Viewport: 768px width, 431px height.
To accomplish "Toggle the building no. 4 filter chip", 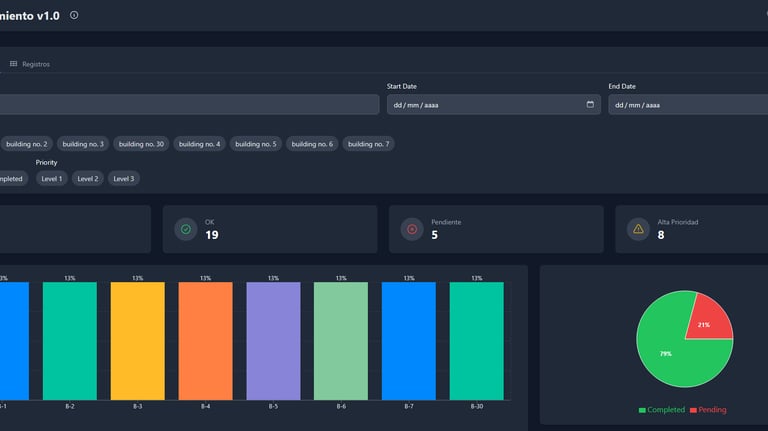I will click(199, 144).
